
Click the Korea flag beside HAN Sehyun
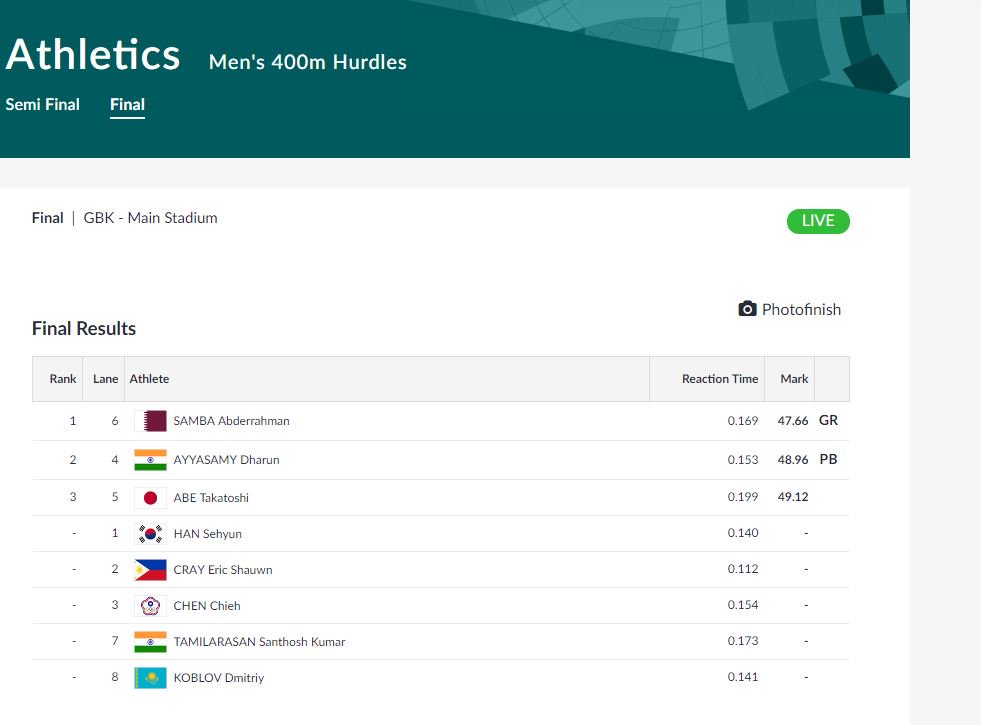(150, 534)
